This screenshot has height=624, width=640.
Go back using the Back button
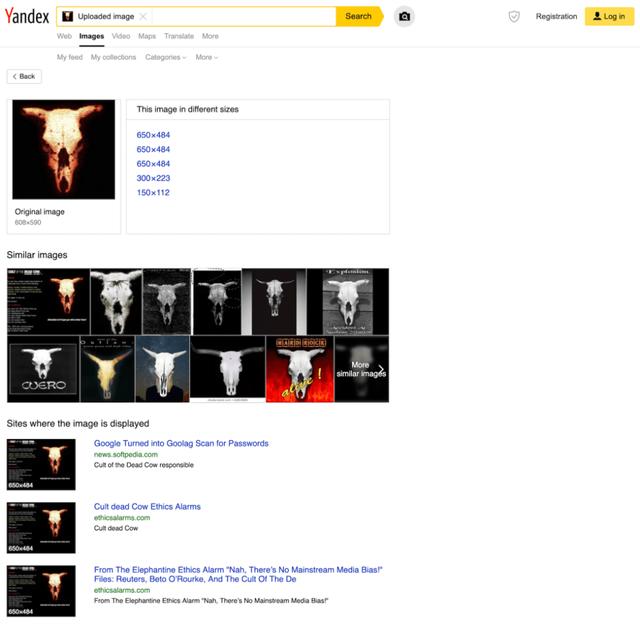pyautogui.click(x=24, y=76)
